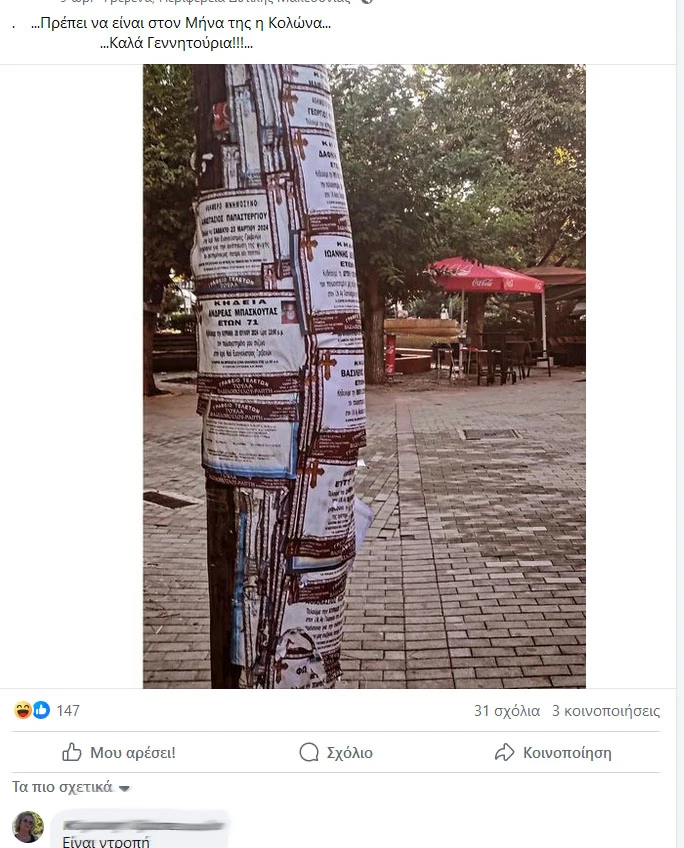Click the thumbs-up icon beside Μου αρέσει!
This screenshot has width=684, height=848.
pyautogui.click(x=71, y=752)
